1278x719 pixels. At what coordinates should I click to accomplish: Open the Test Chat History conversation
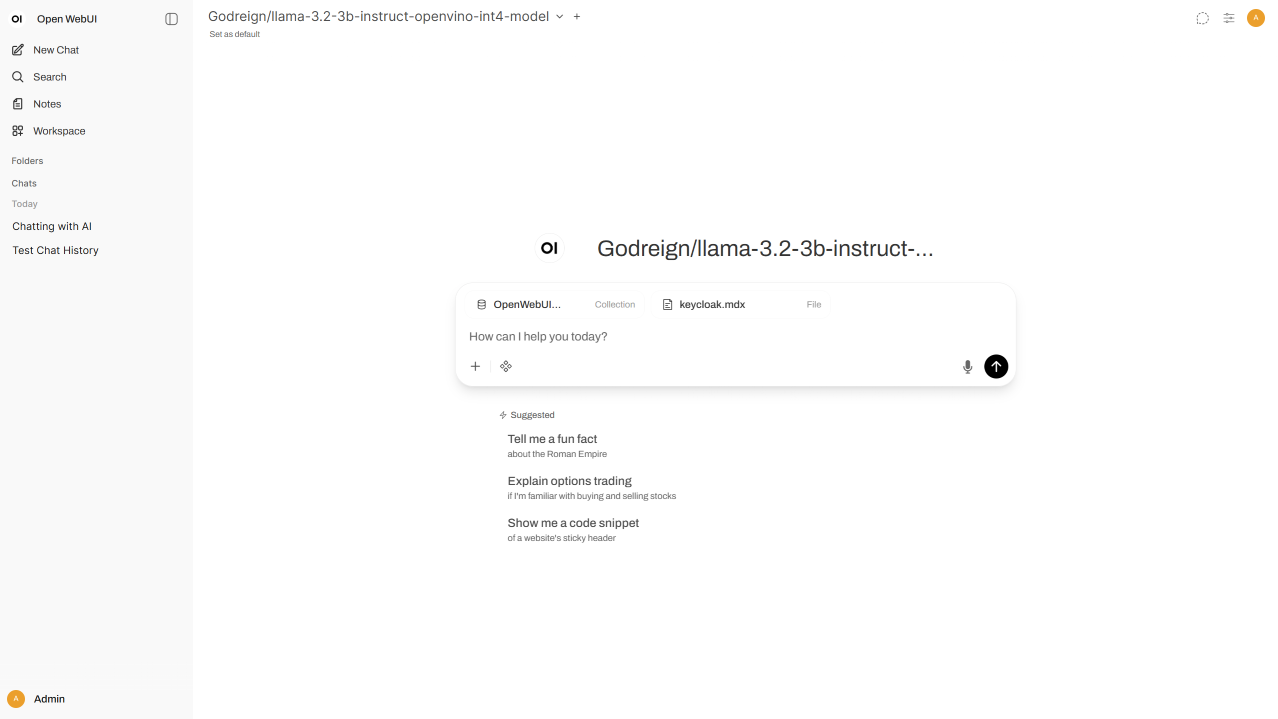[x=55, y=250]
